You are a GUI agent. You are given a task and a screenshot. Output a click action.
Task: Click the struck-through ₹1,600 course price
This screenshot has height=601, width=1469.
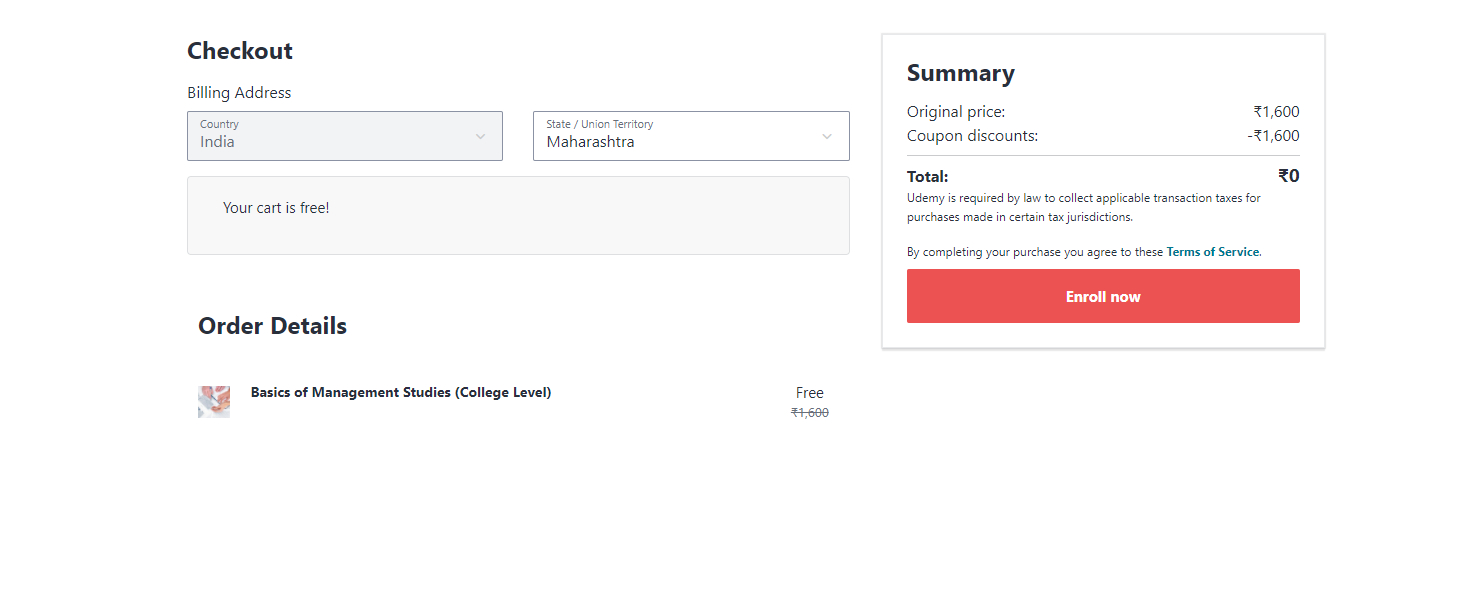(x=809, y=413)
